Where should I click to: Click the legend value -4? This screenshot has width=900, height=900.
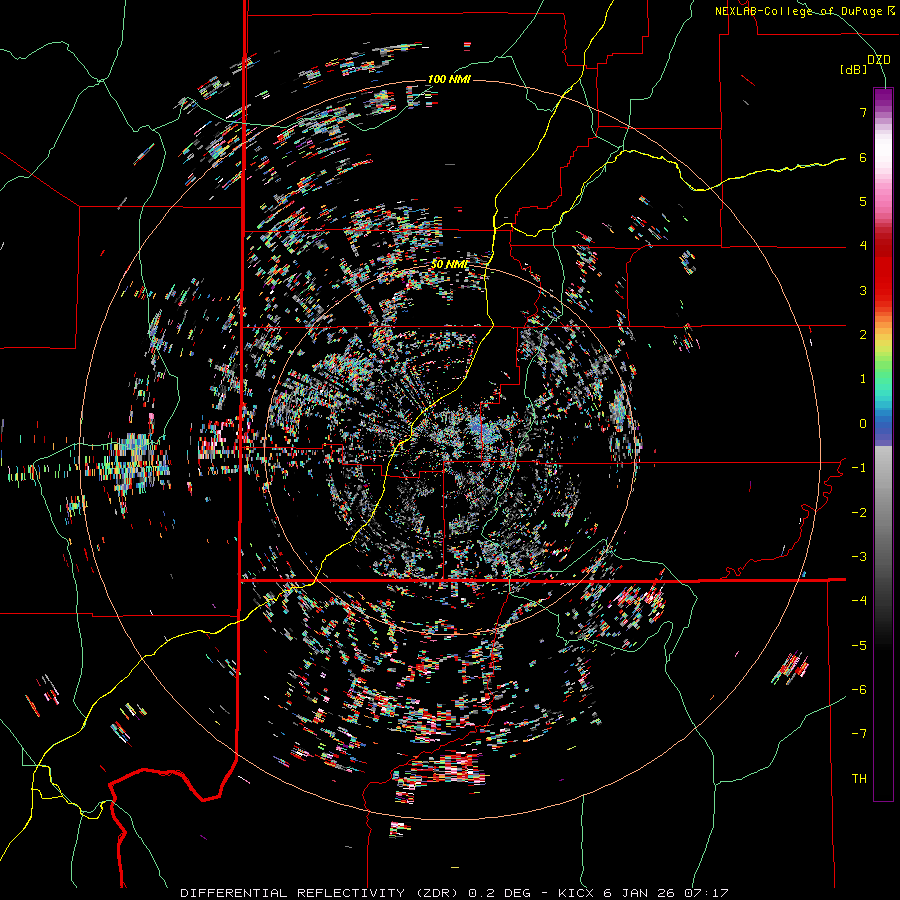tap(859, 601)
